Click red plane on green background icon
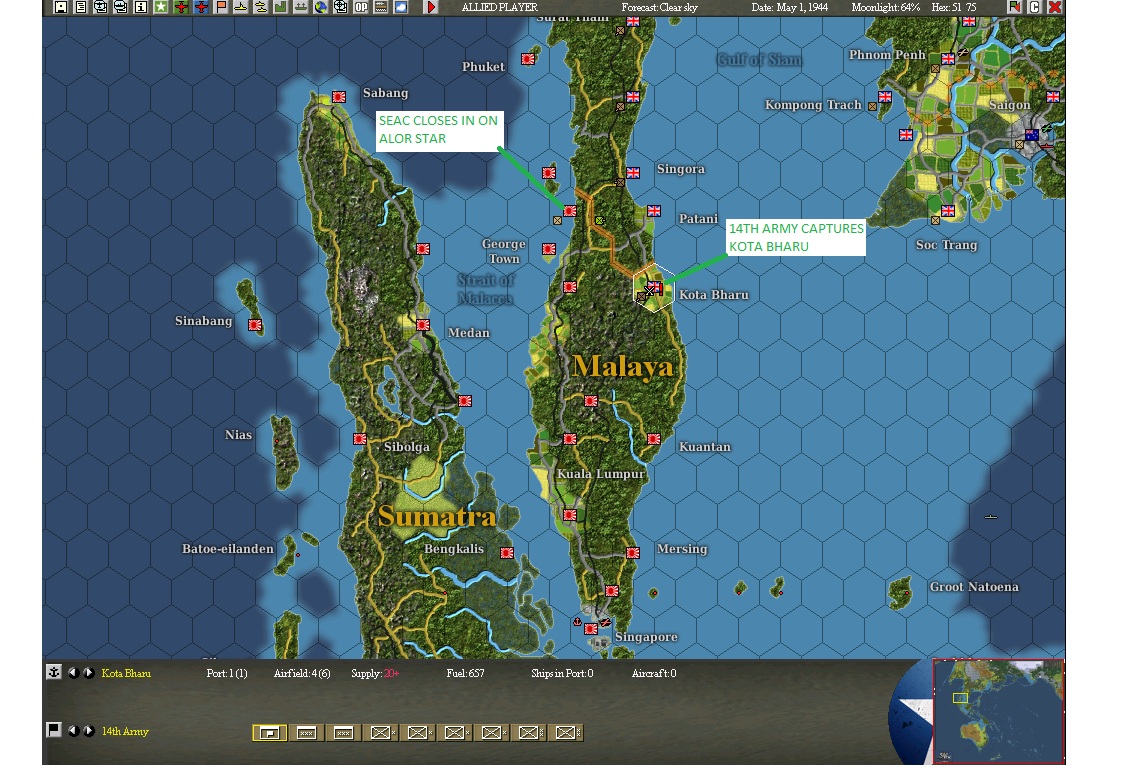Image resolution: width=1137 pixels, height=774 pixels. 181,7
